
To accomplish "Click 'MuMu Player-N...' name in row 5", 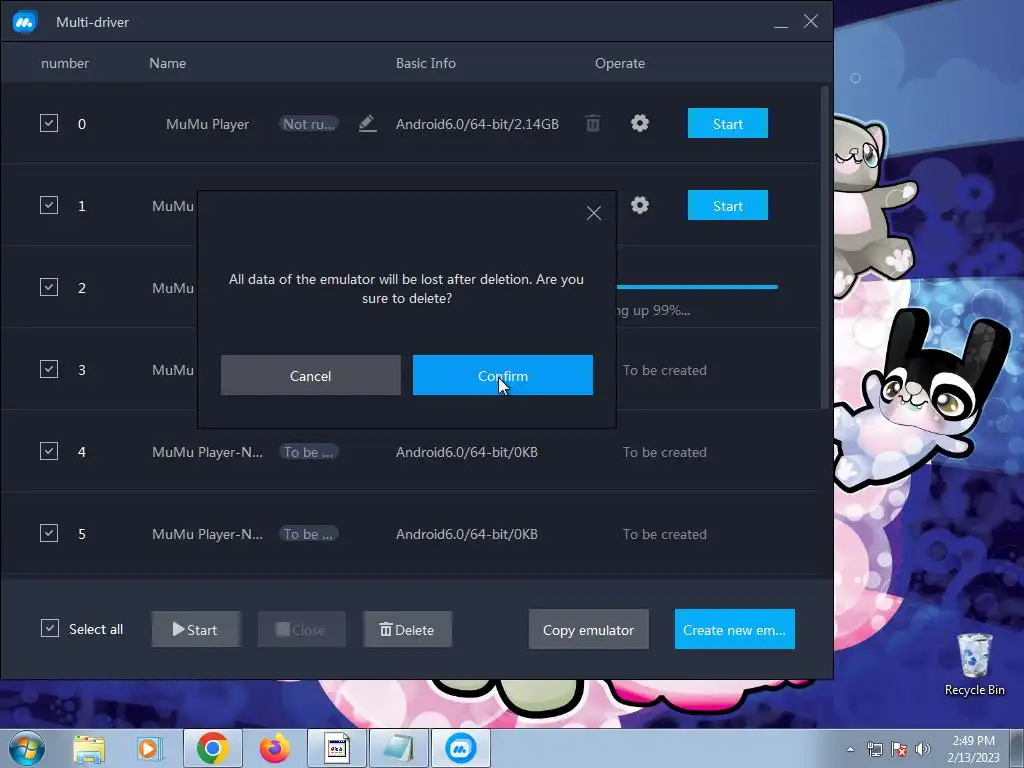I will click(208, 534).
